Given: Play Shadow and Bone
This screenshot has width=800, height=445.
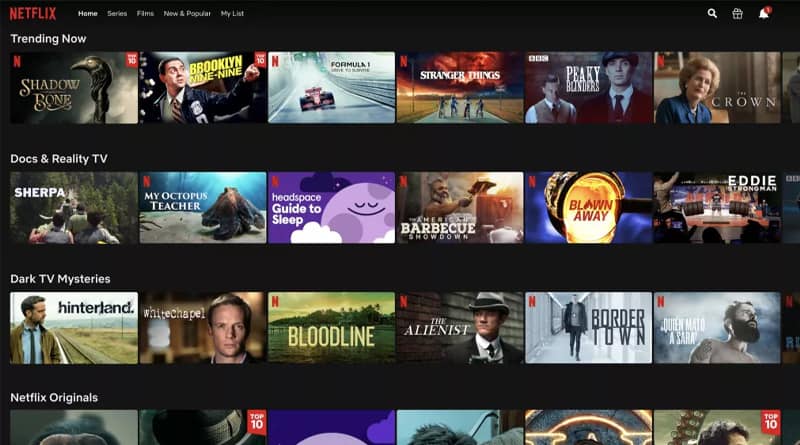Looking at the screenshot, I should (x=74, y=87).
